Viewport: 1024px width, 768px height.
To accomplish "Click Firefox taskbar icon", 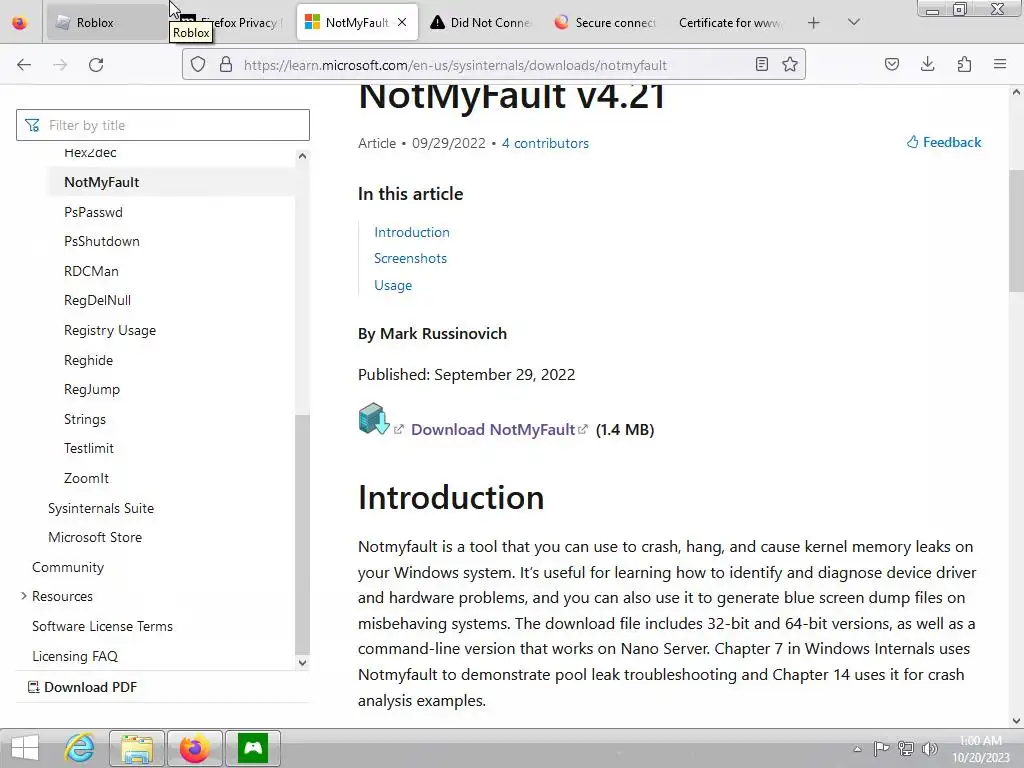I will (195, 748).
